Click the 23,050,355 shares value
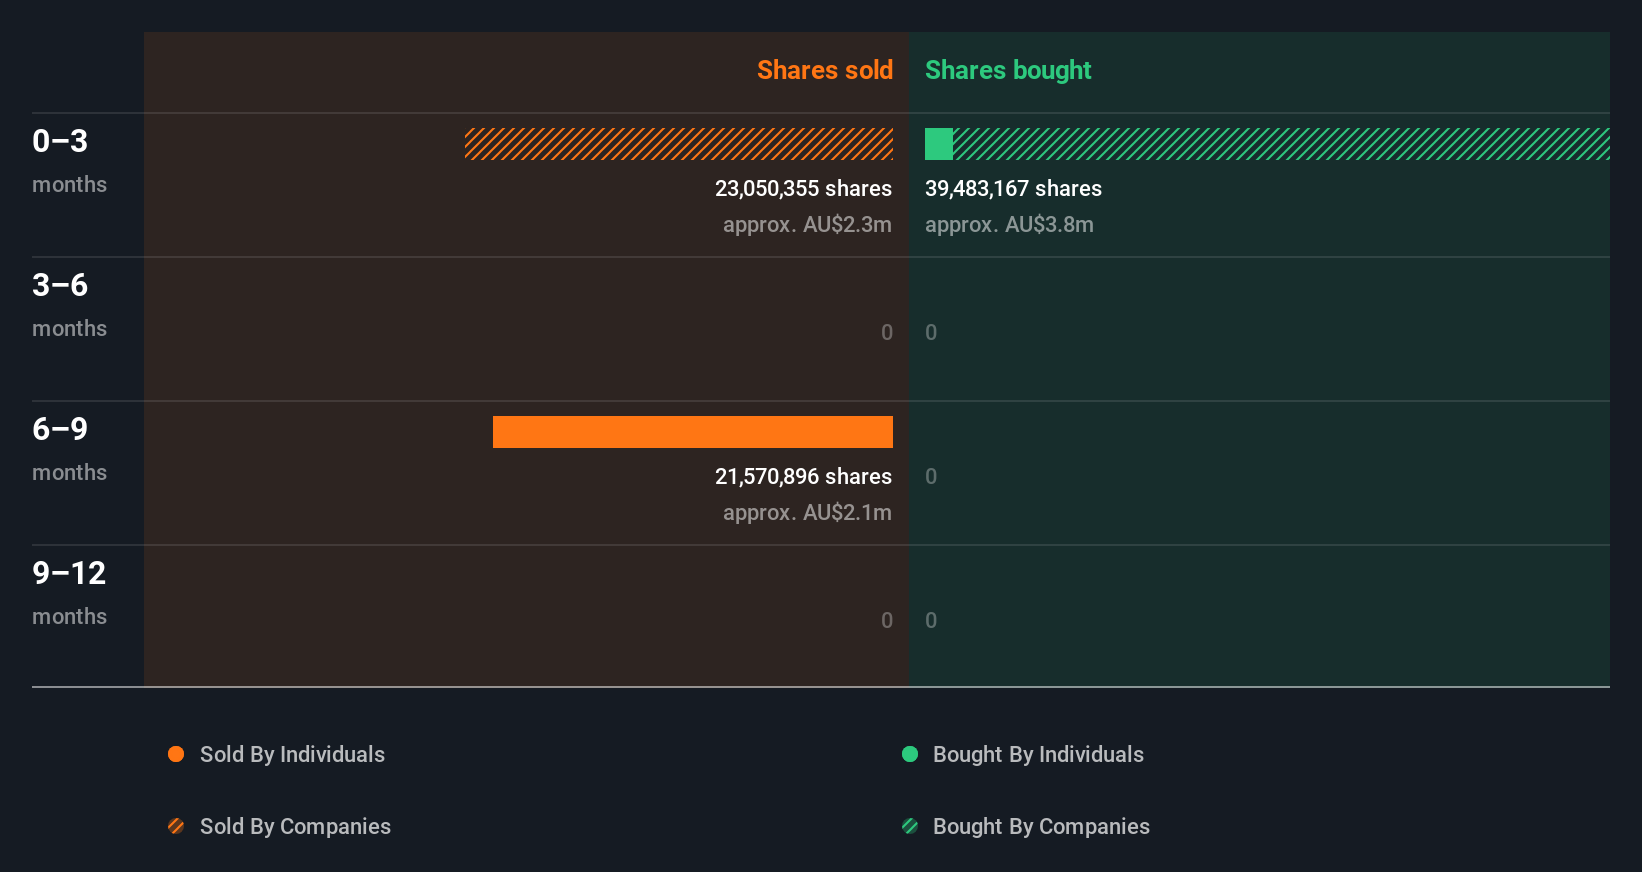1642x872 pixels. (x=803, y=188)
